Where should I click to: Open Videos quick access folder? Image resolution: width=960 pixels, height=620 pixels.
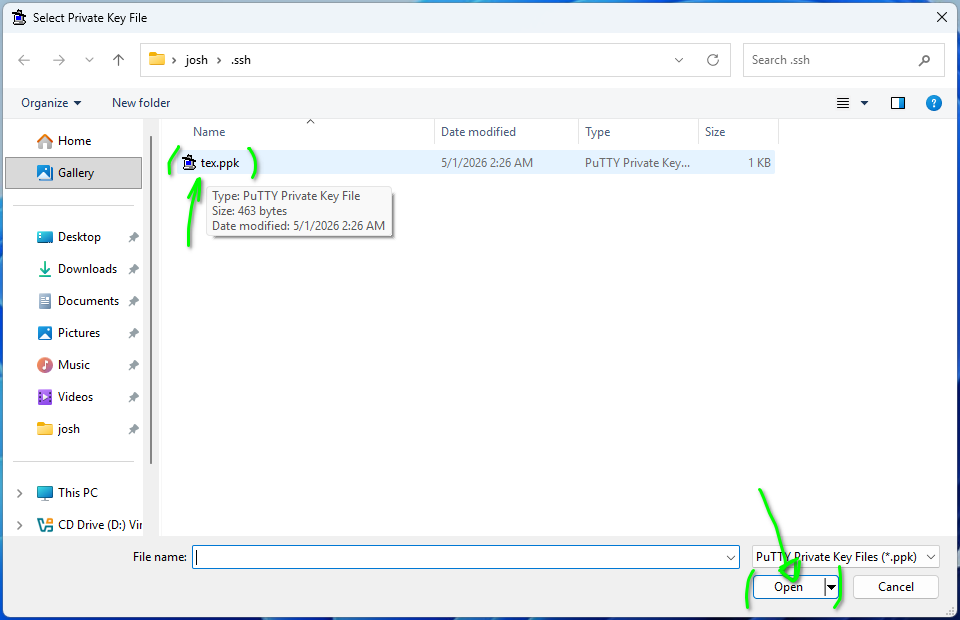tap(75, 397)
